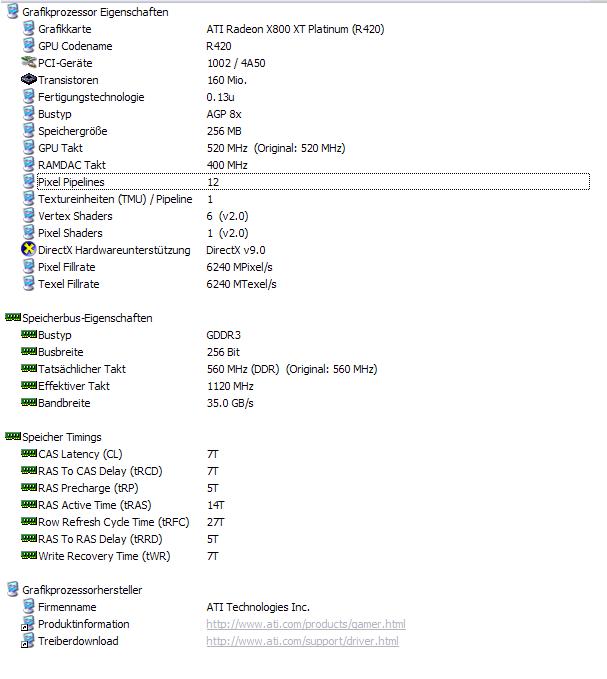Click the company name ATI Technologies Inc.
Viewport: 607px width, 679px height.
pyautogui.click(x=258, y=607)
